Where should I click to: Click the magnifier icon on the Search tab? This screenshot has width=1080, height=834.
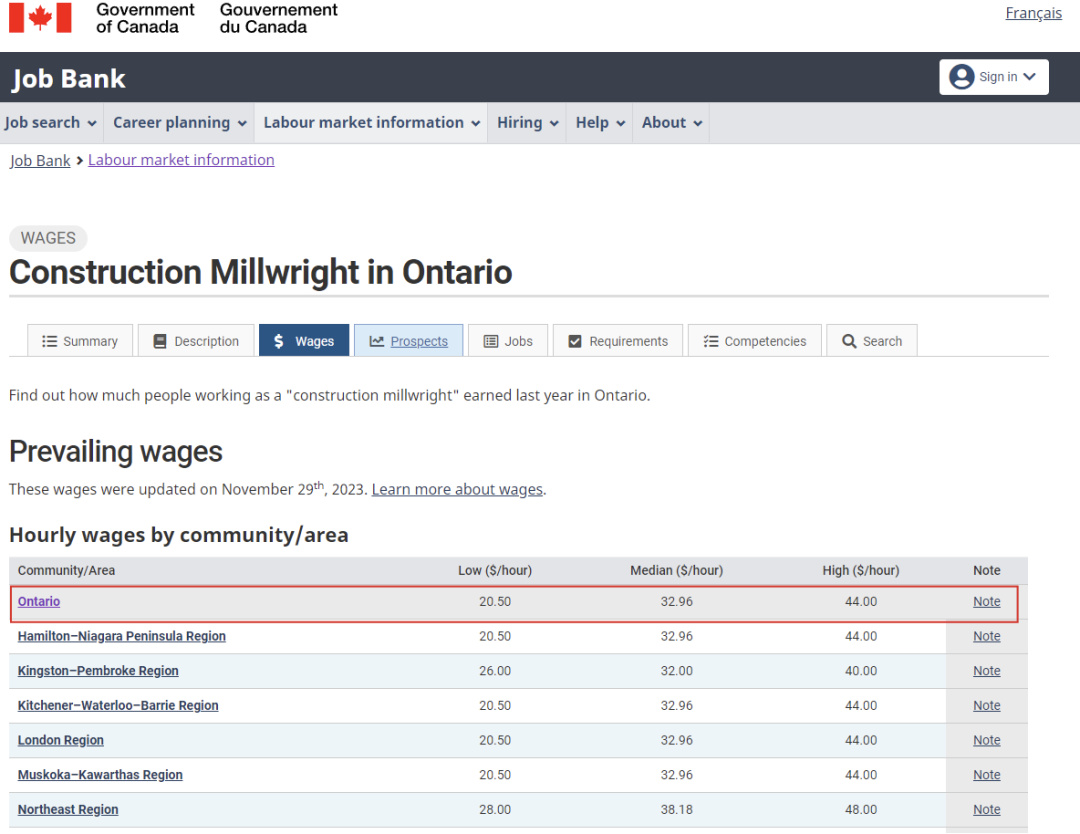click(849, 341)
